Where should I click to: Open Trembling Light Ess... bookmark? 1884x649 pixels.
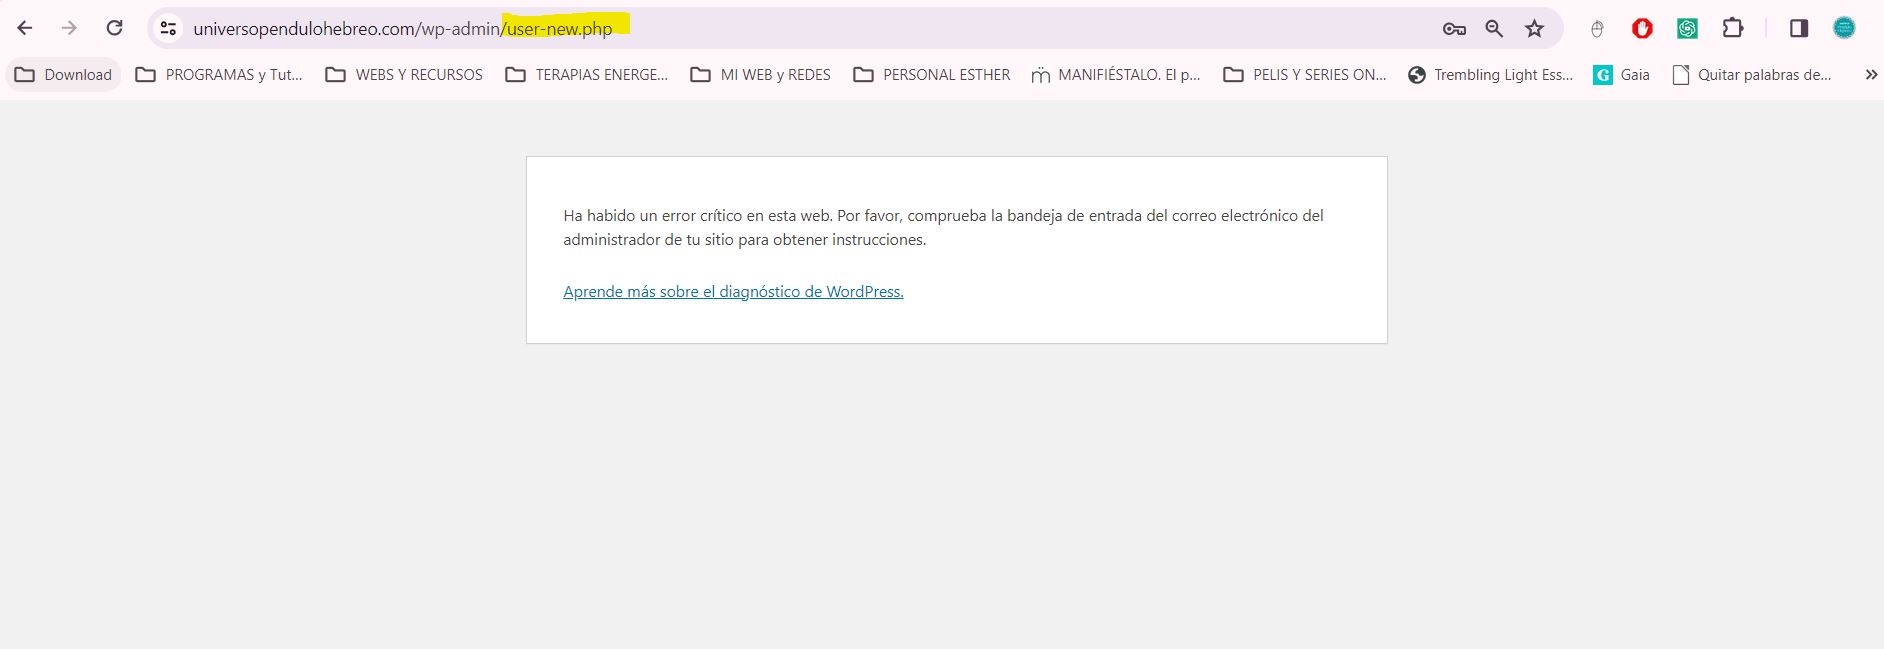[x=1490, y=75]
